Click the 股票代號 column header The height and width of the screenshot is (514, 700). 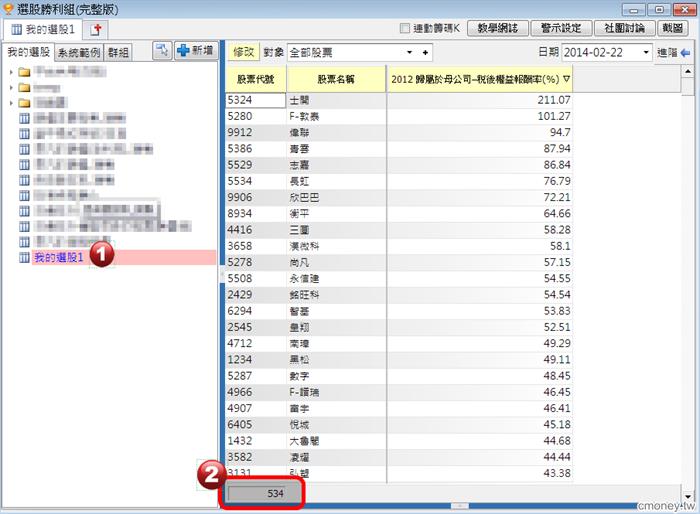pos(255,79)
